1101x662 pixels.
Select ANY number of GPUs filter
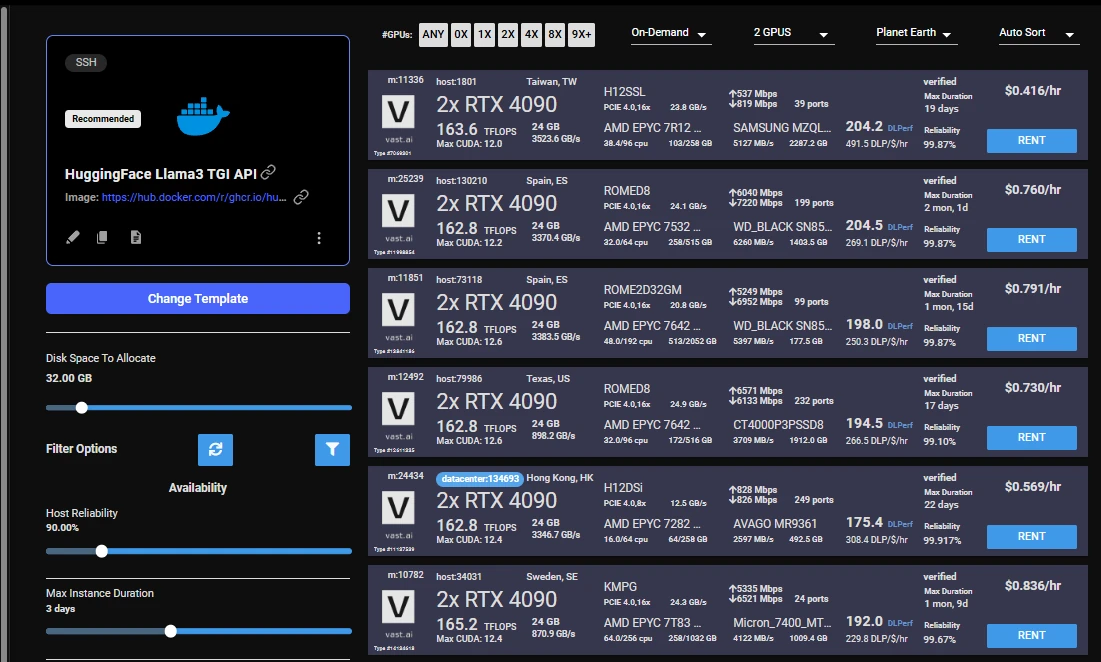click(433, 34)
